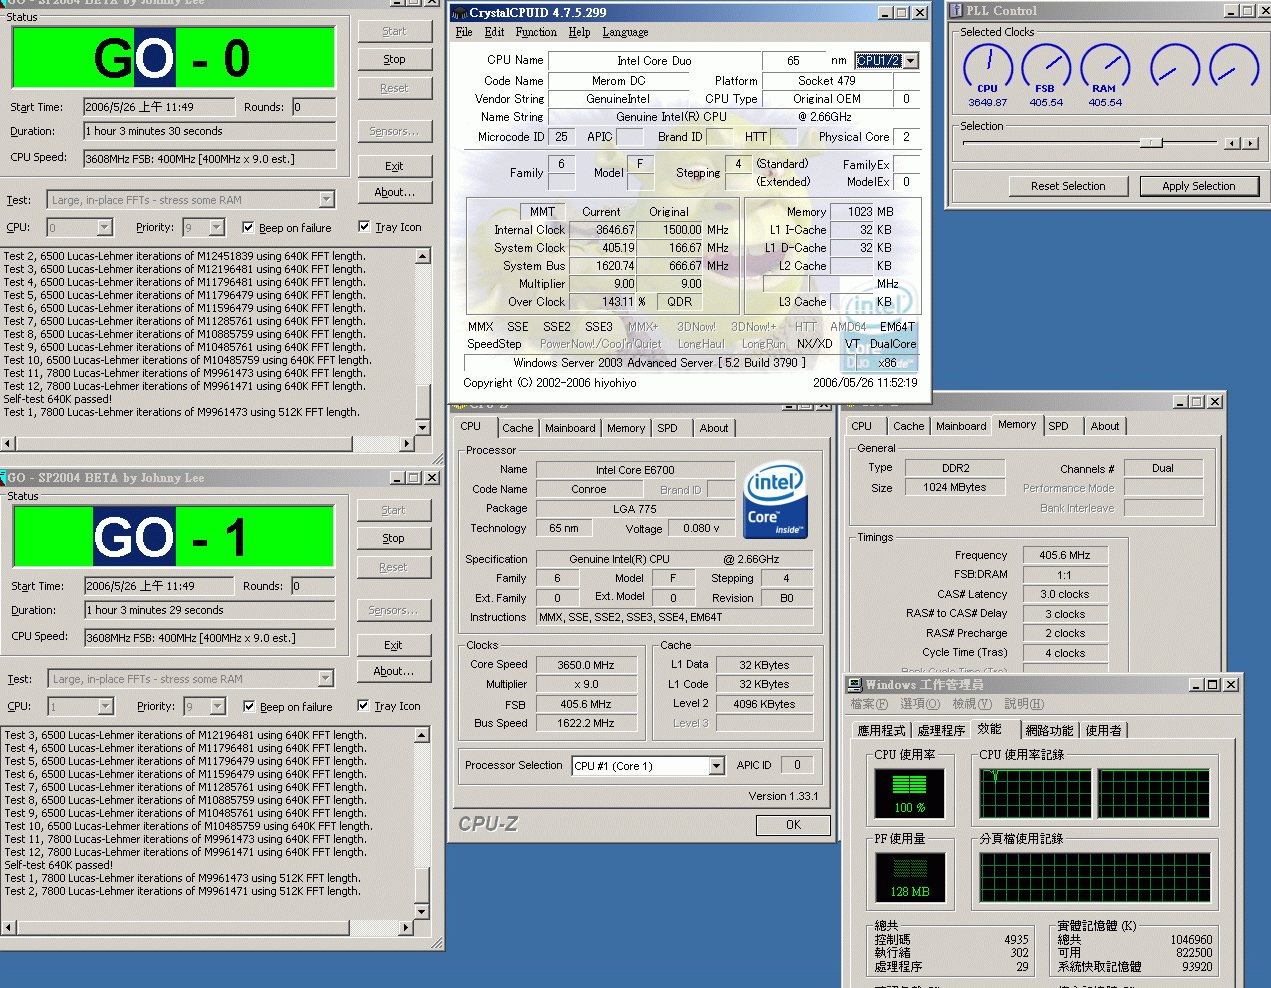The width and height of the screenshot is (1271, 988).
Task: Open 說明 menu in Task Manager
Action: click(x=1024, y=705)
